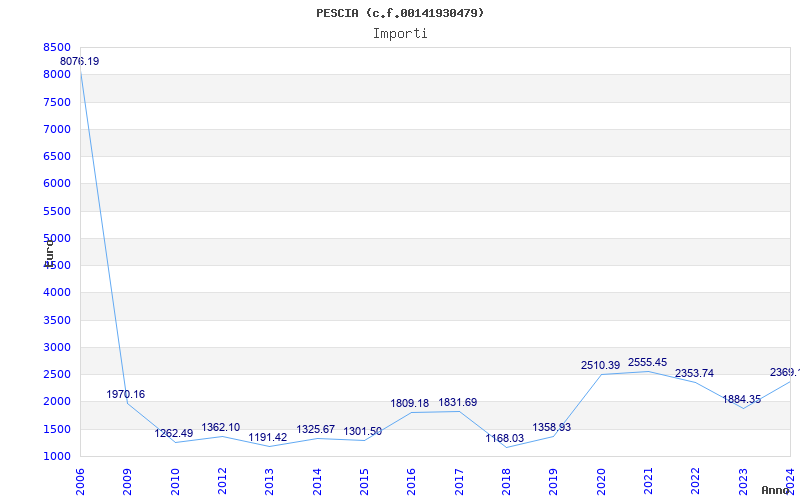Click x-axis year label 2009

128,482
